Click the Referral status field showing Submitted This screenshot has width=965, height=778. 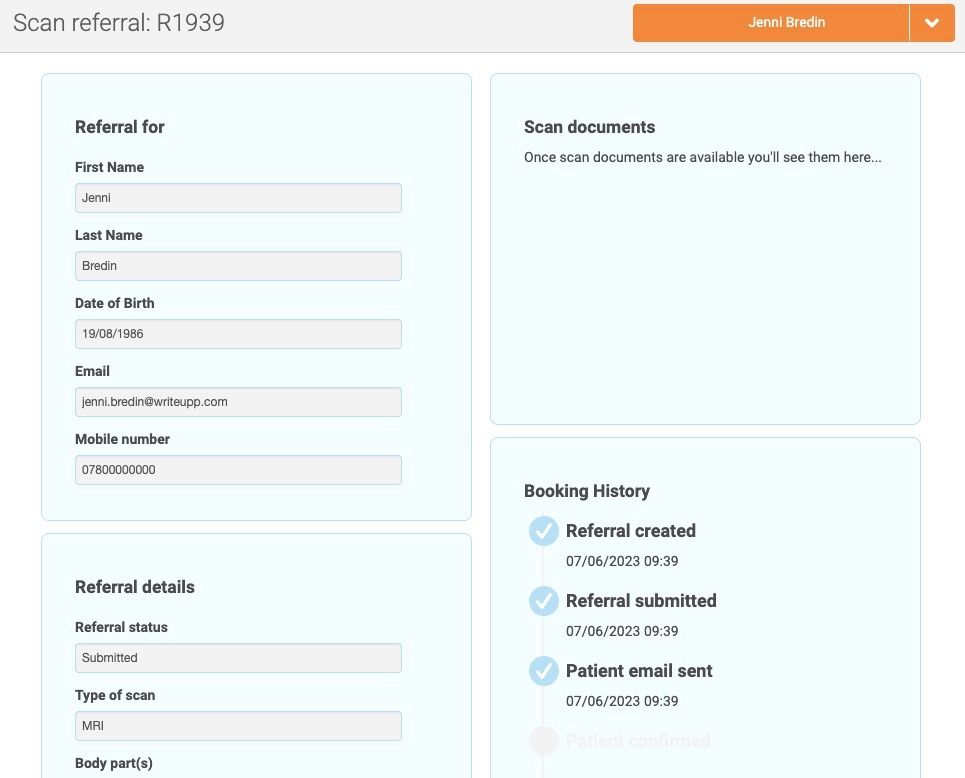[238, 658]
